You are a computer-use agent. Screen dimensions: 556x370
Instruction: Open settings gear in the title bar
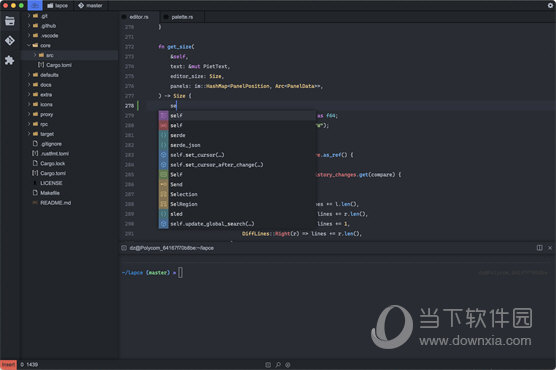(550, 5)
